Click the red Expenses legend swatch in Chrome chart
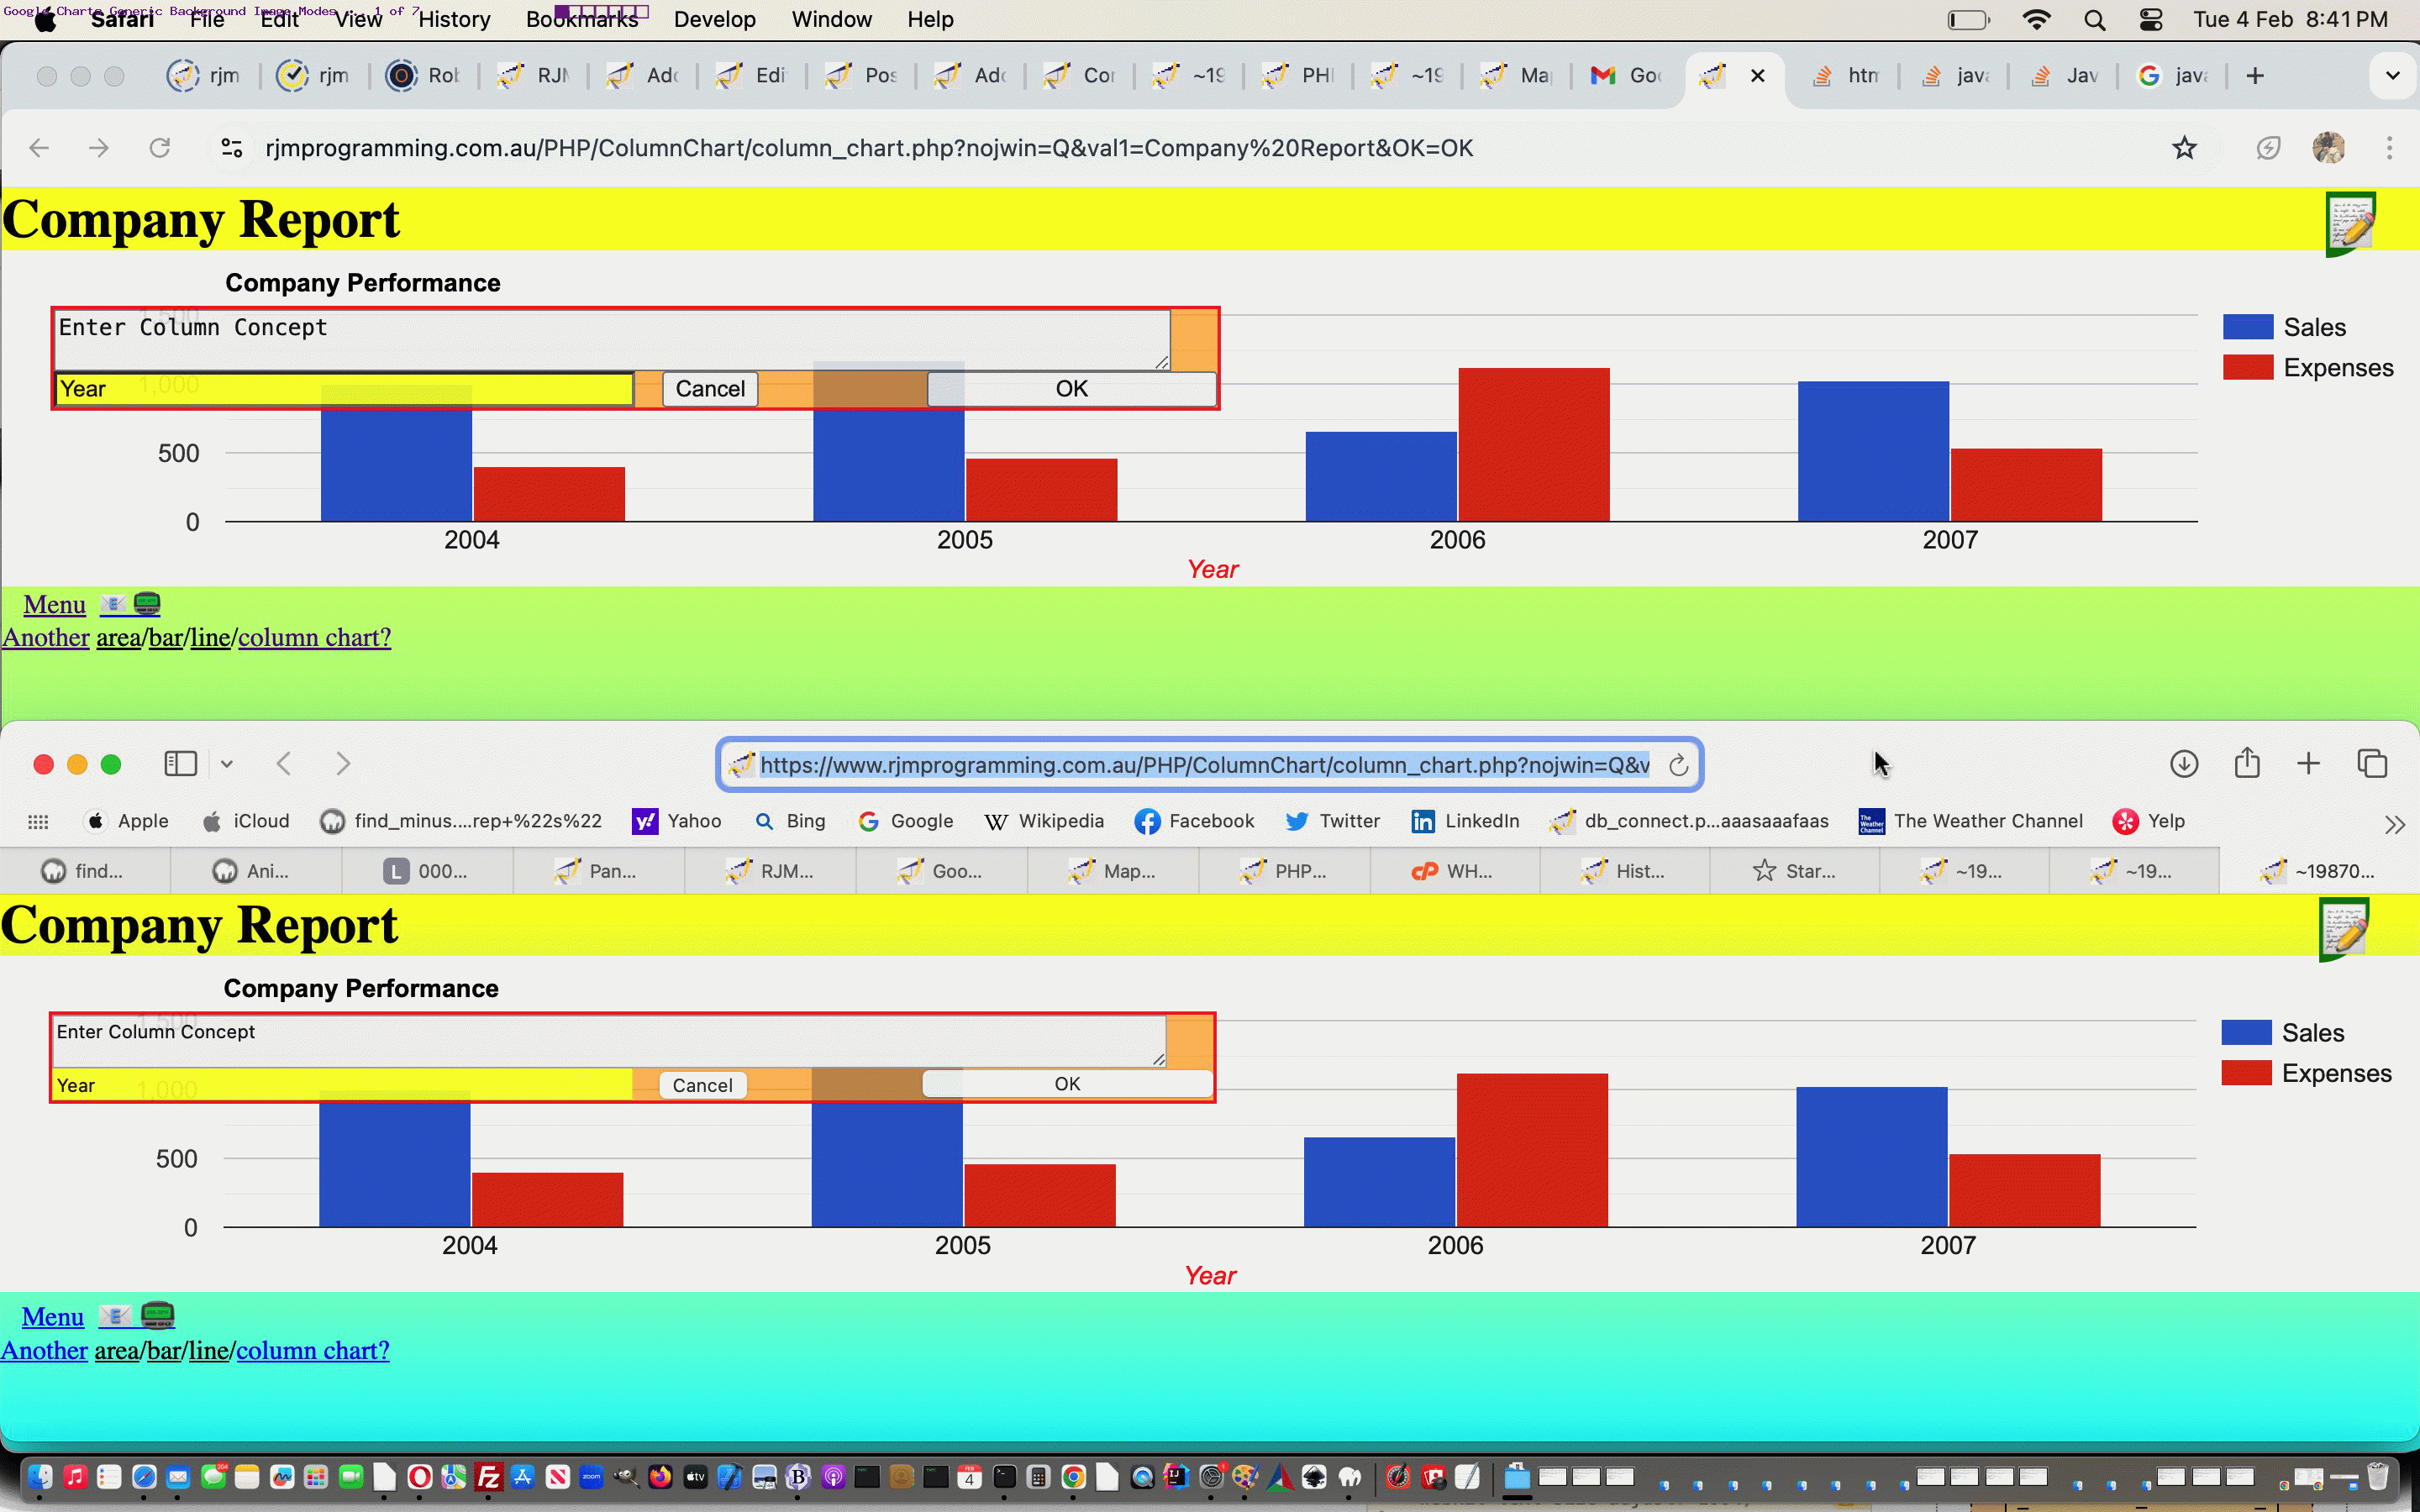Viewport: 2420px width, 1512px height. 2247,367
